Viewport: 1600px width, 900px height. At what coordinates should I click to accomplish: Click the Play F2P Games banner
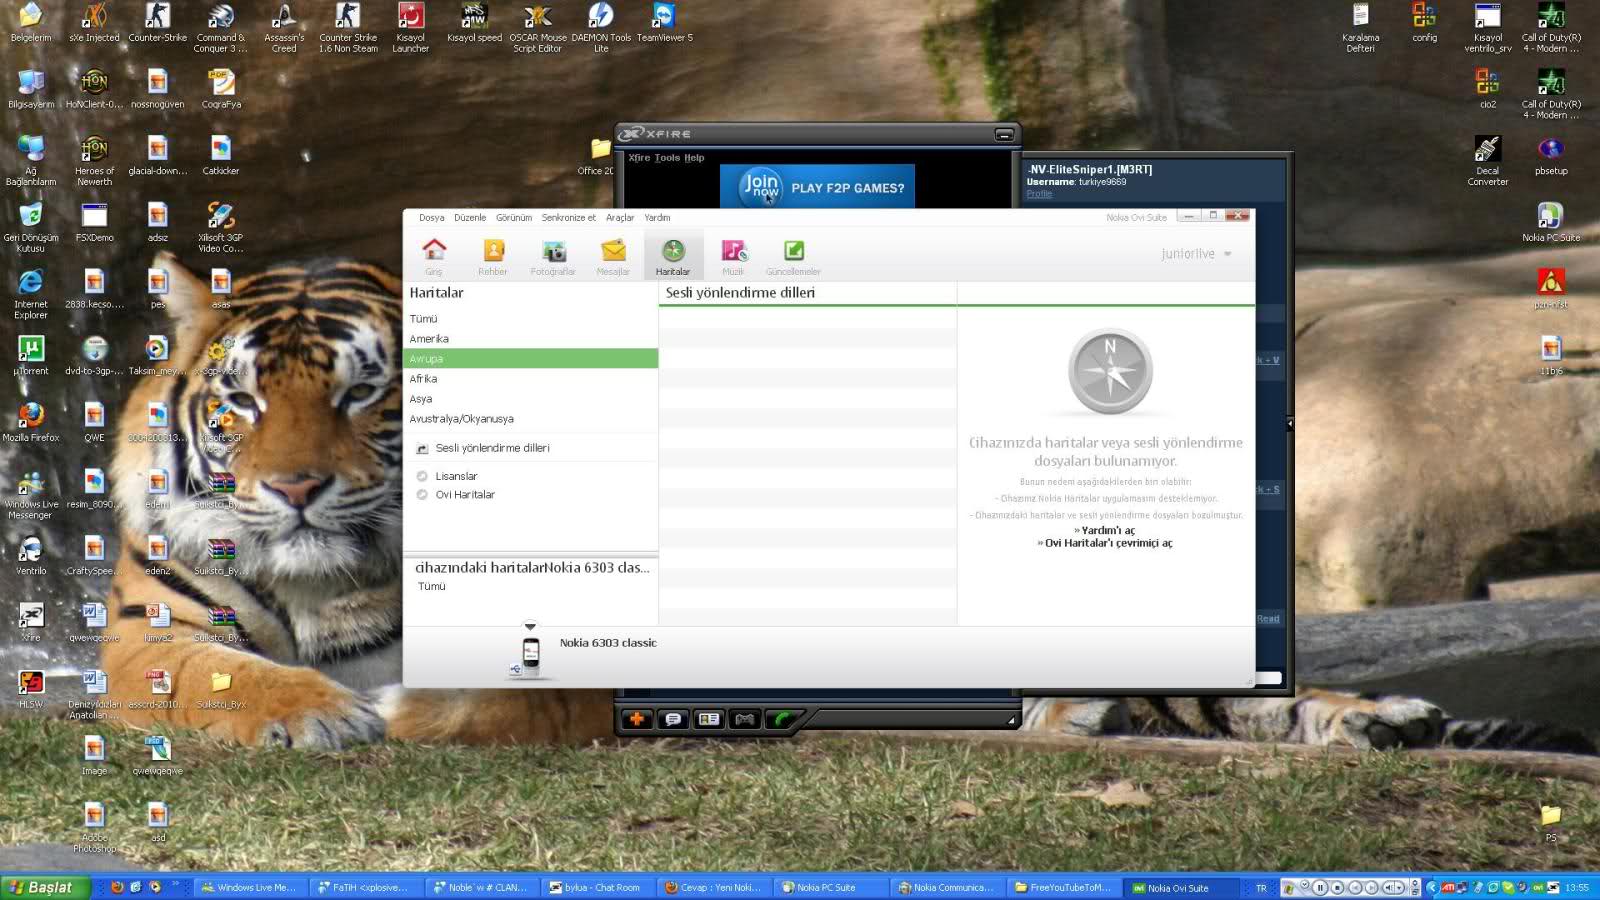click(817, 187)
